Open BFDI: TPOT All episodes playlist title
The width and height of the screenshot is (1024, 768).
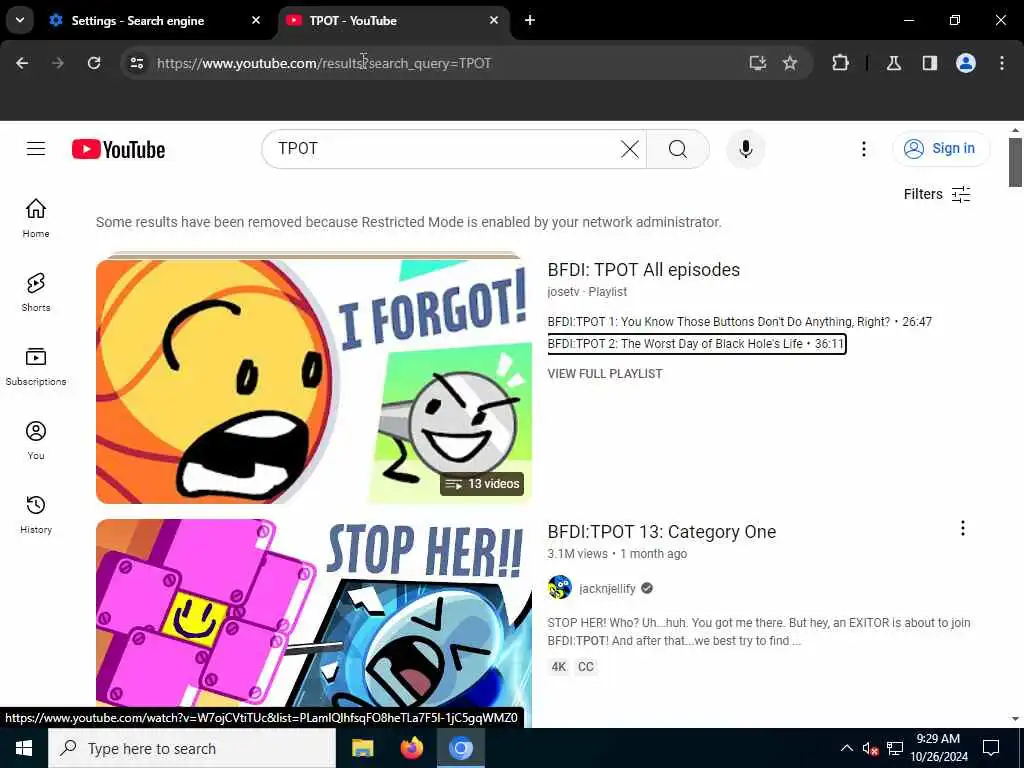tap(643, 270)
